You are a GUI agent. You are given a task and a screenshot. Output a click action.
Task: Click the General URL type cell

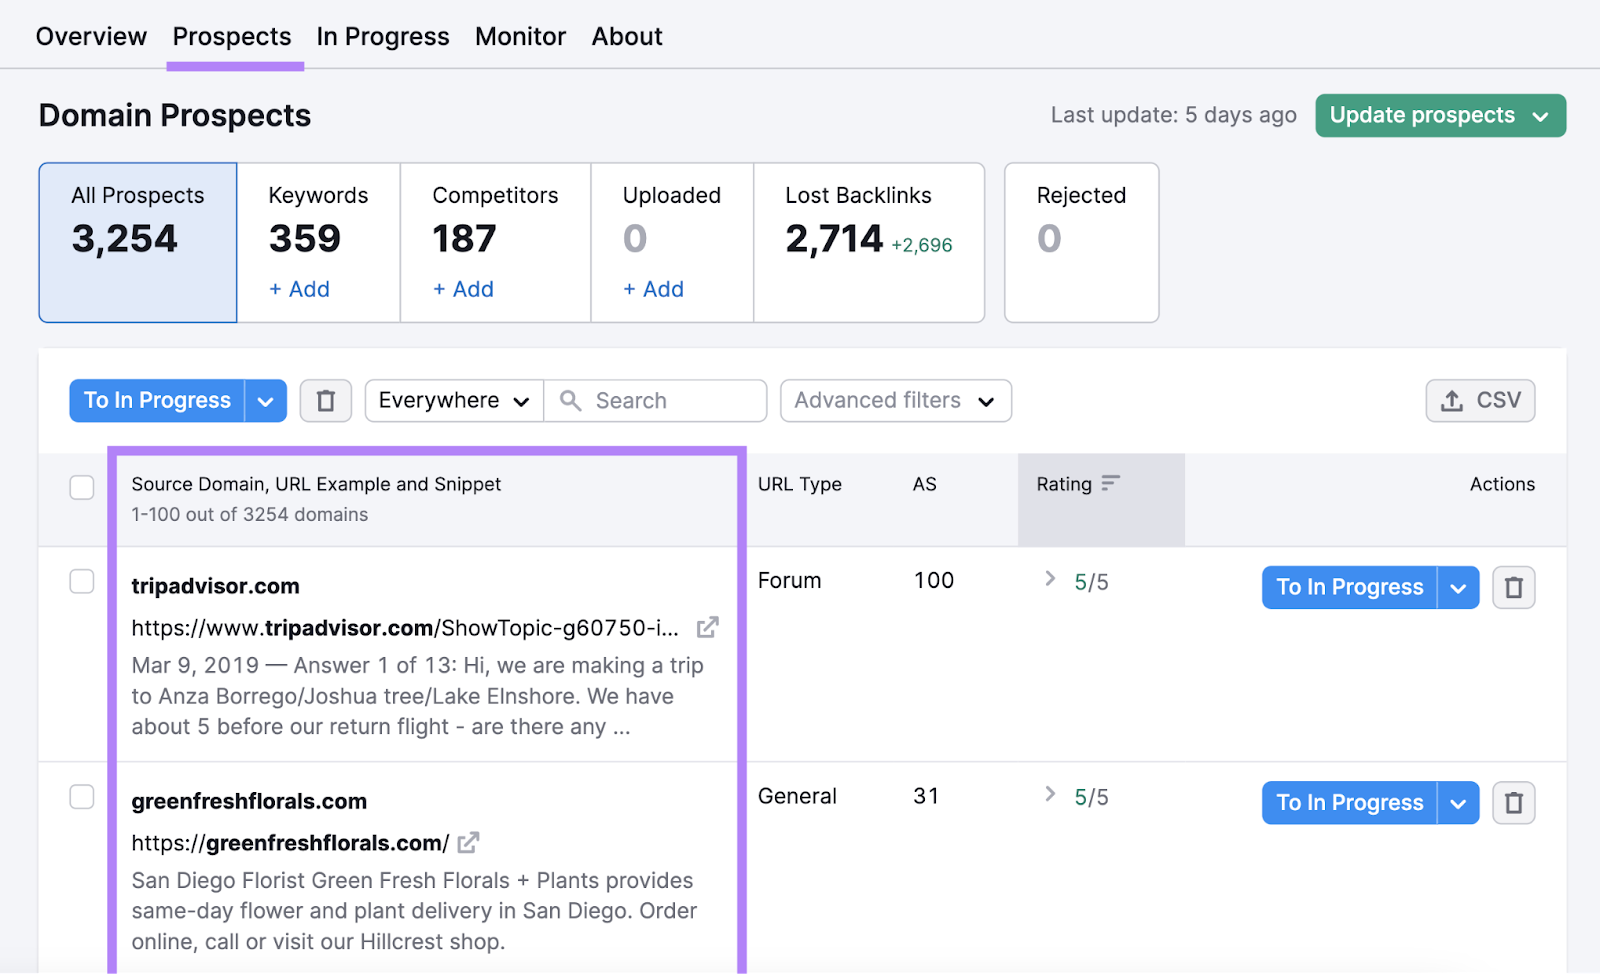point(797,796)
